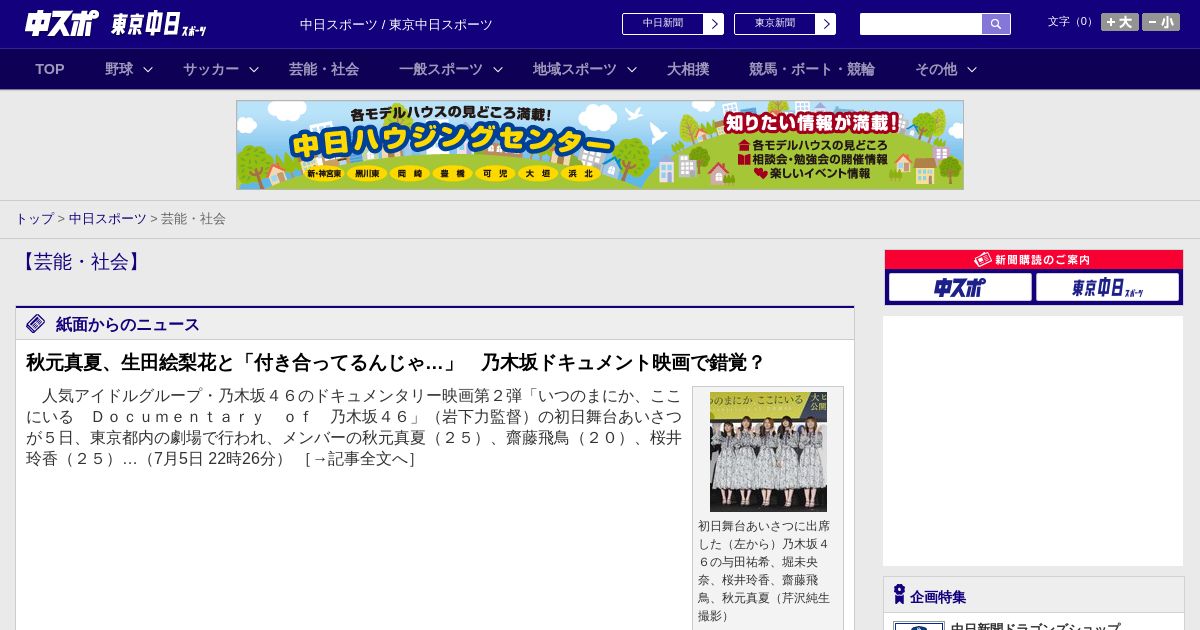Open the その他 menu
The width and height of the screenshot is (1200, 630).
[x=936, y=69]
